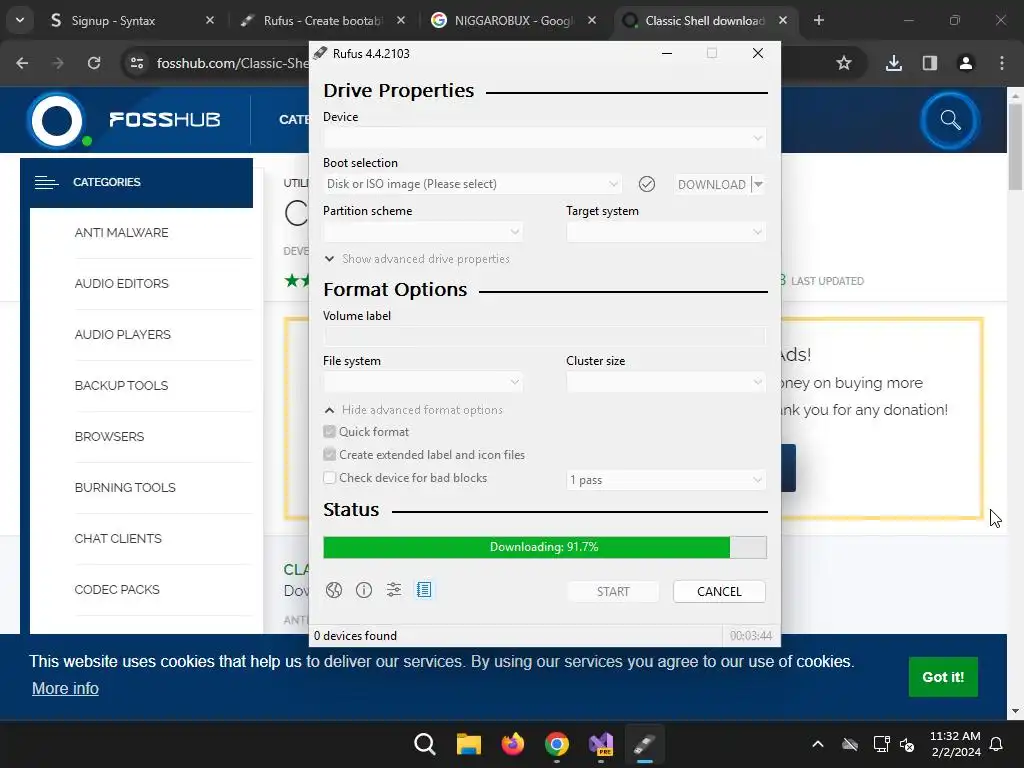Go back in browser history

[22, 63]
